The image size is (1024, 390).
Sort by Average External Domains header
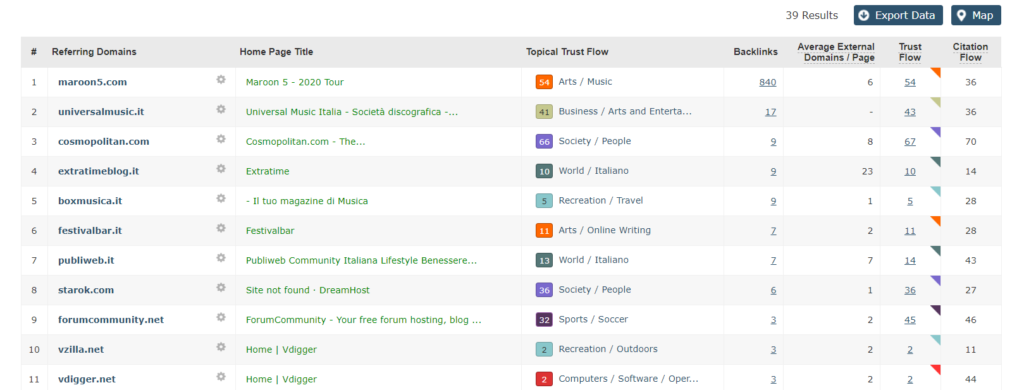pos(836,52)
